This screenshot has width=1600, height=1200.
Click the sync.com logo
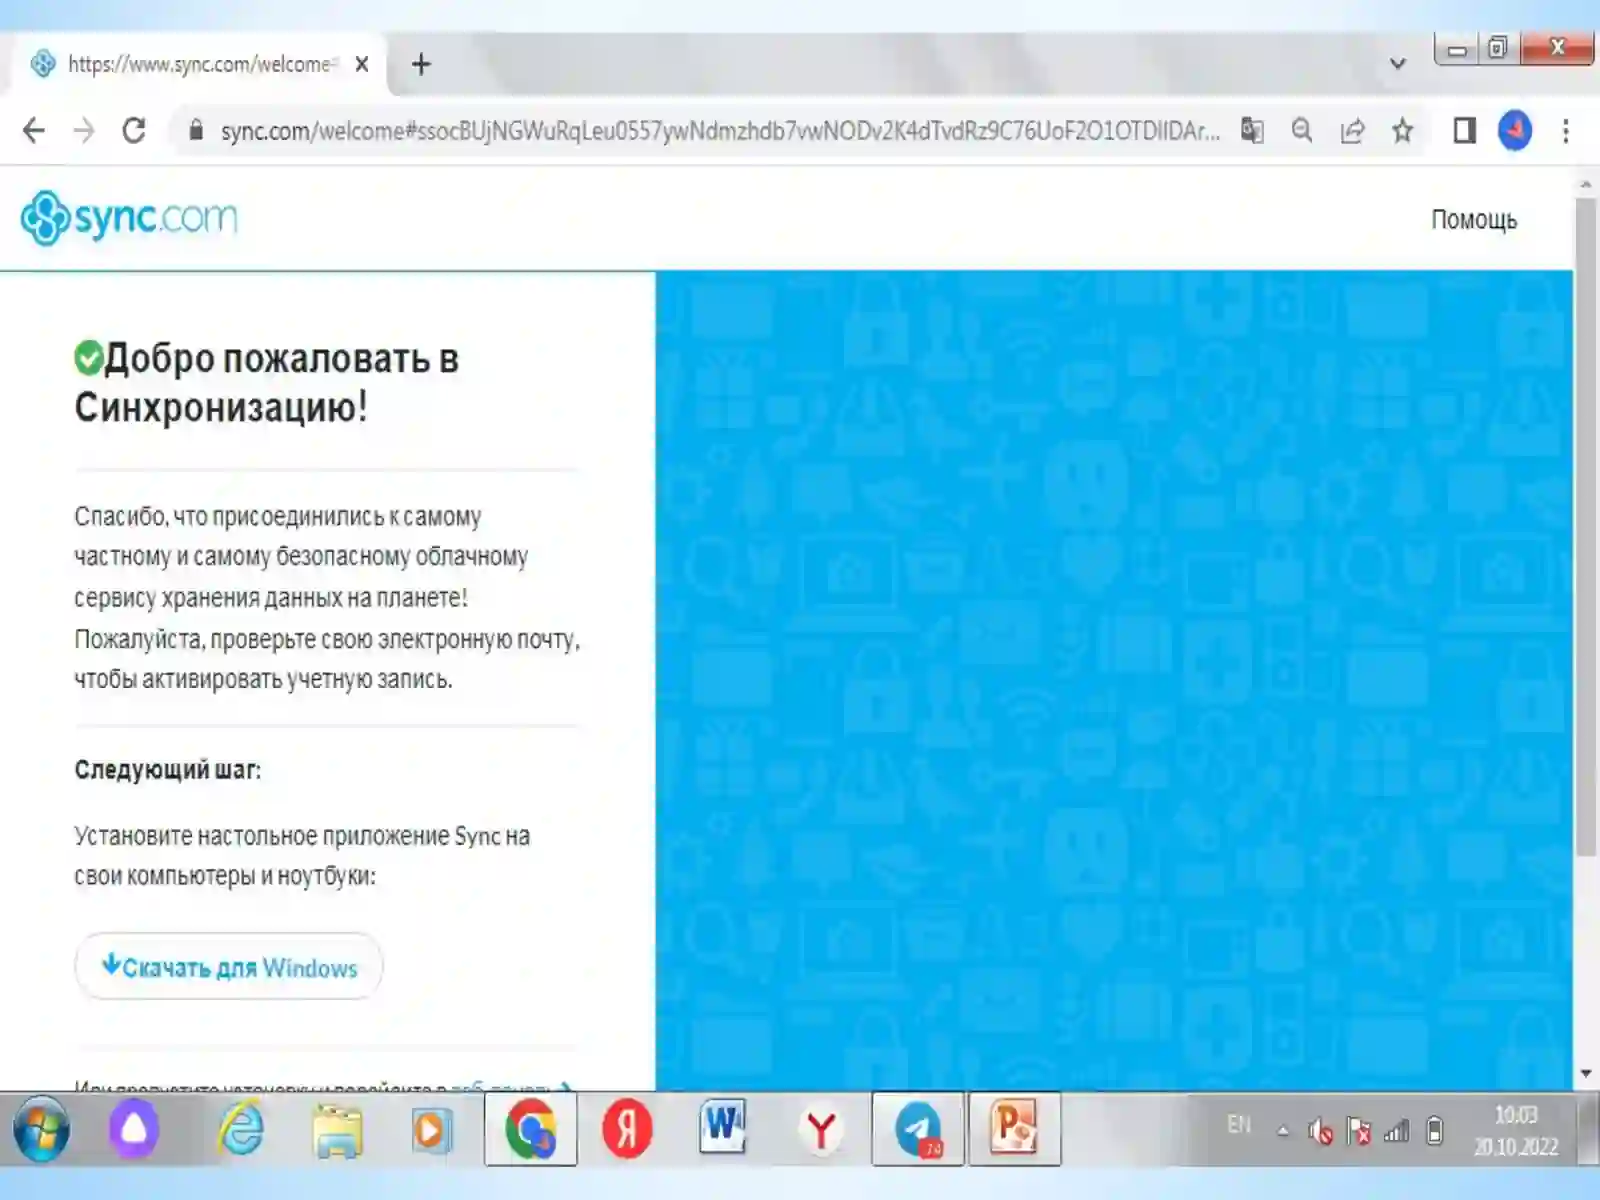[x=130, y=217]
